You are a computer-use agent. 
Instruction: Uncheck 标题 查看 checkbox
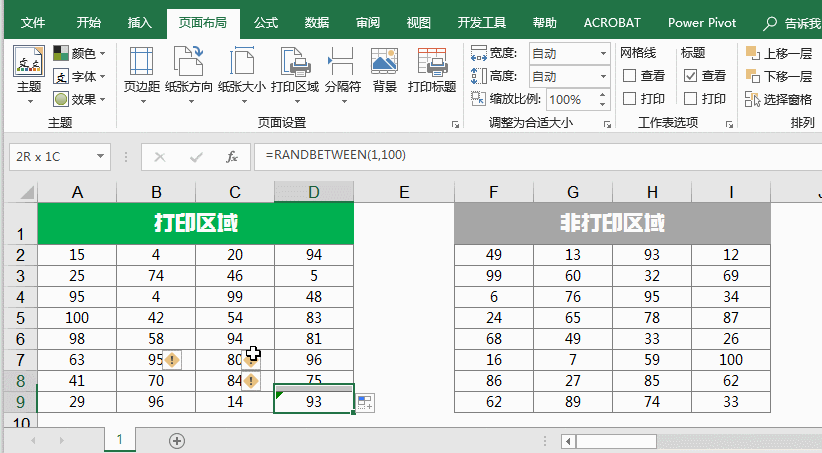(x=690, y=76)
